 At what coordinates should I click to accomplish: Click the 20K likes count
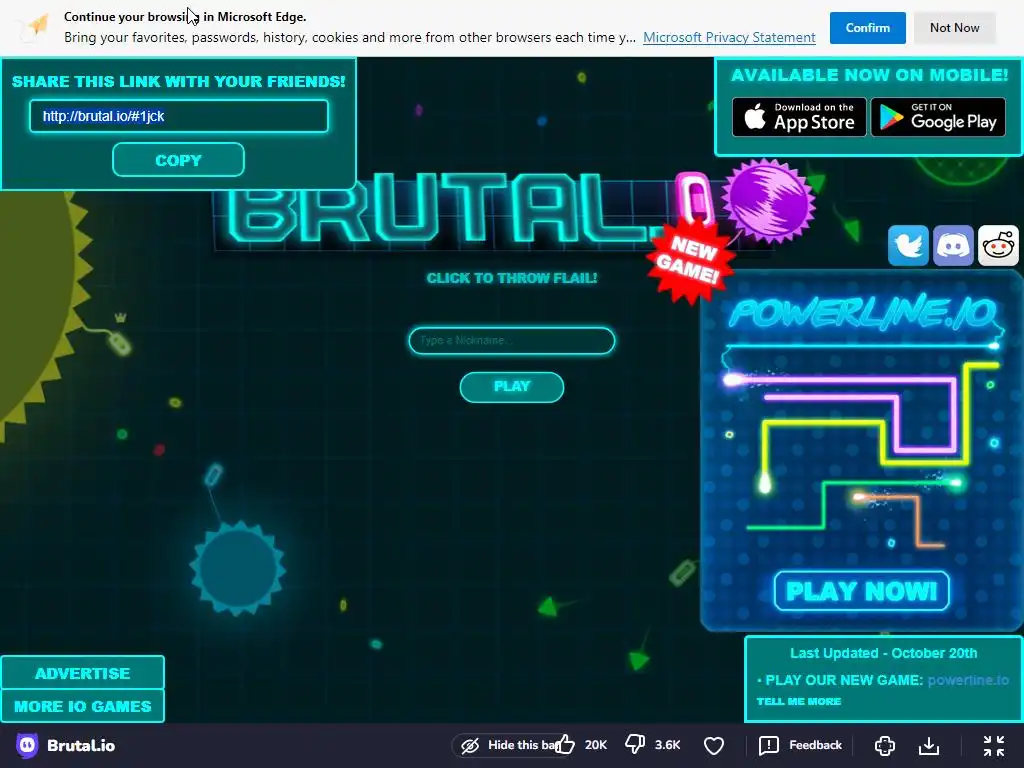click(x=596, y=744)
